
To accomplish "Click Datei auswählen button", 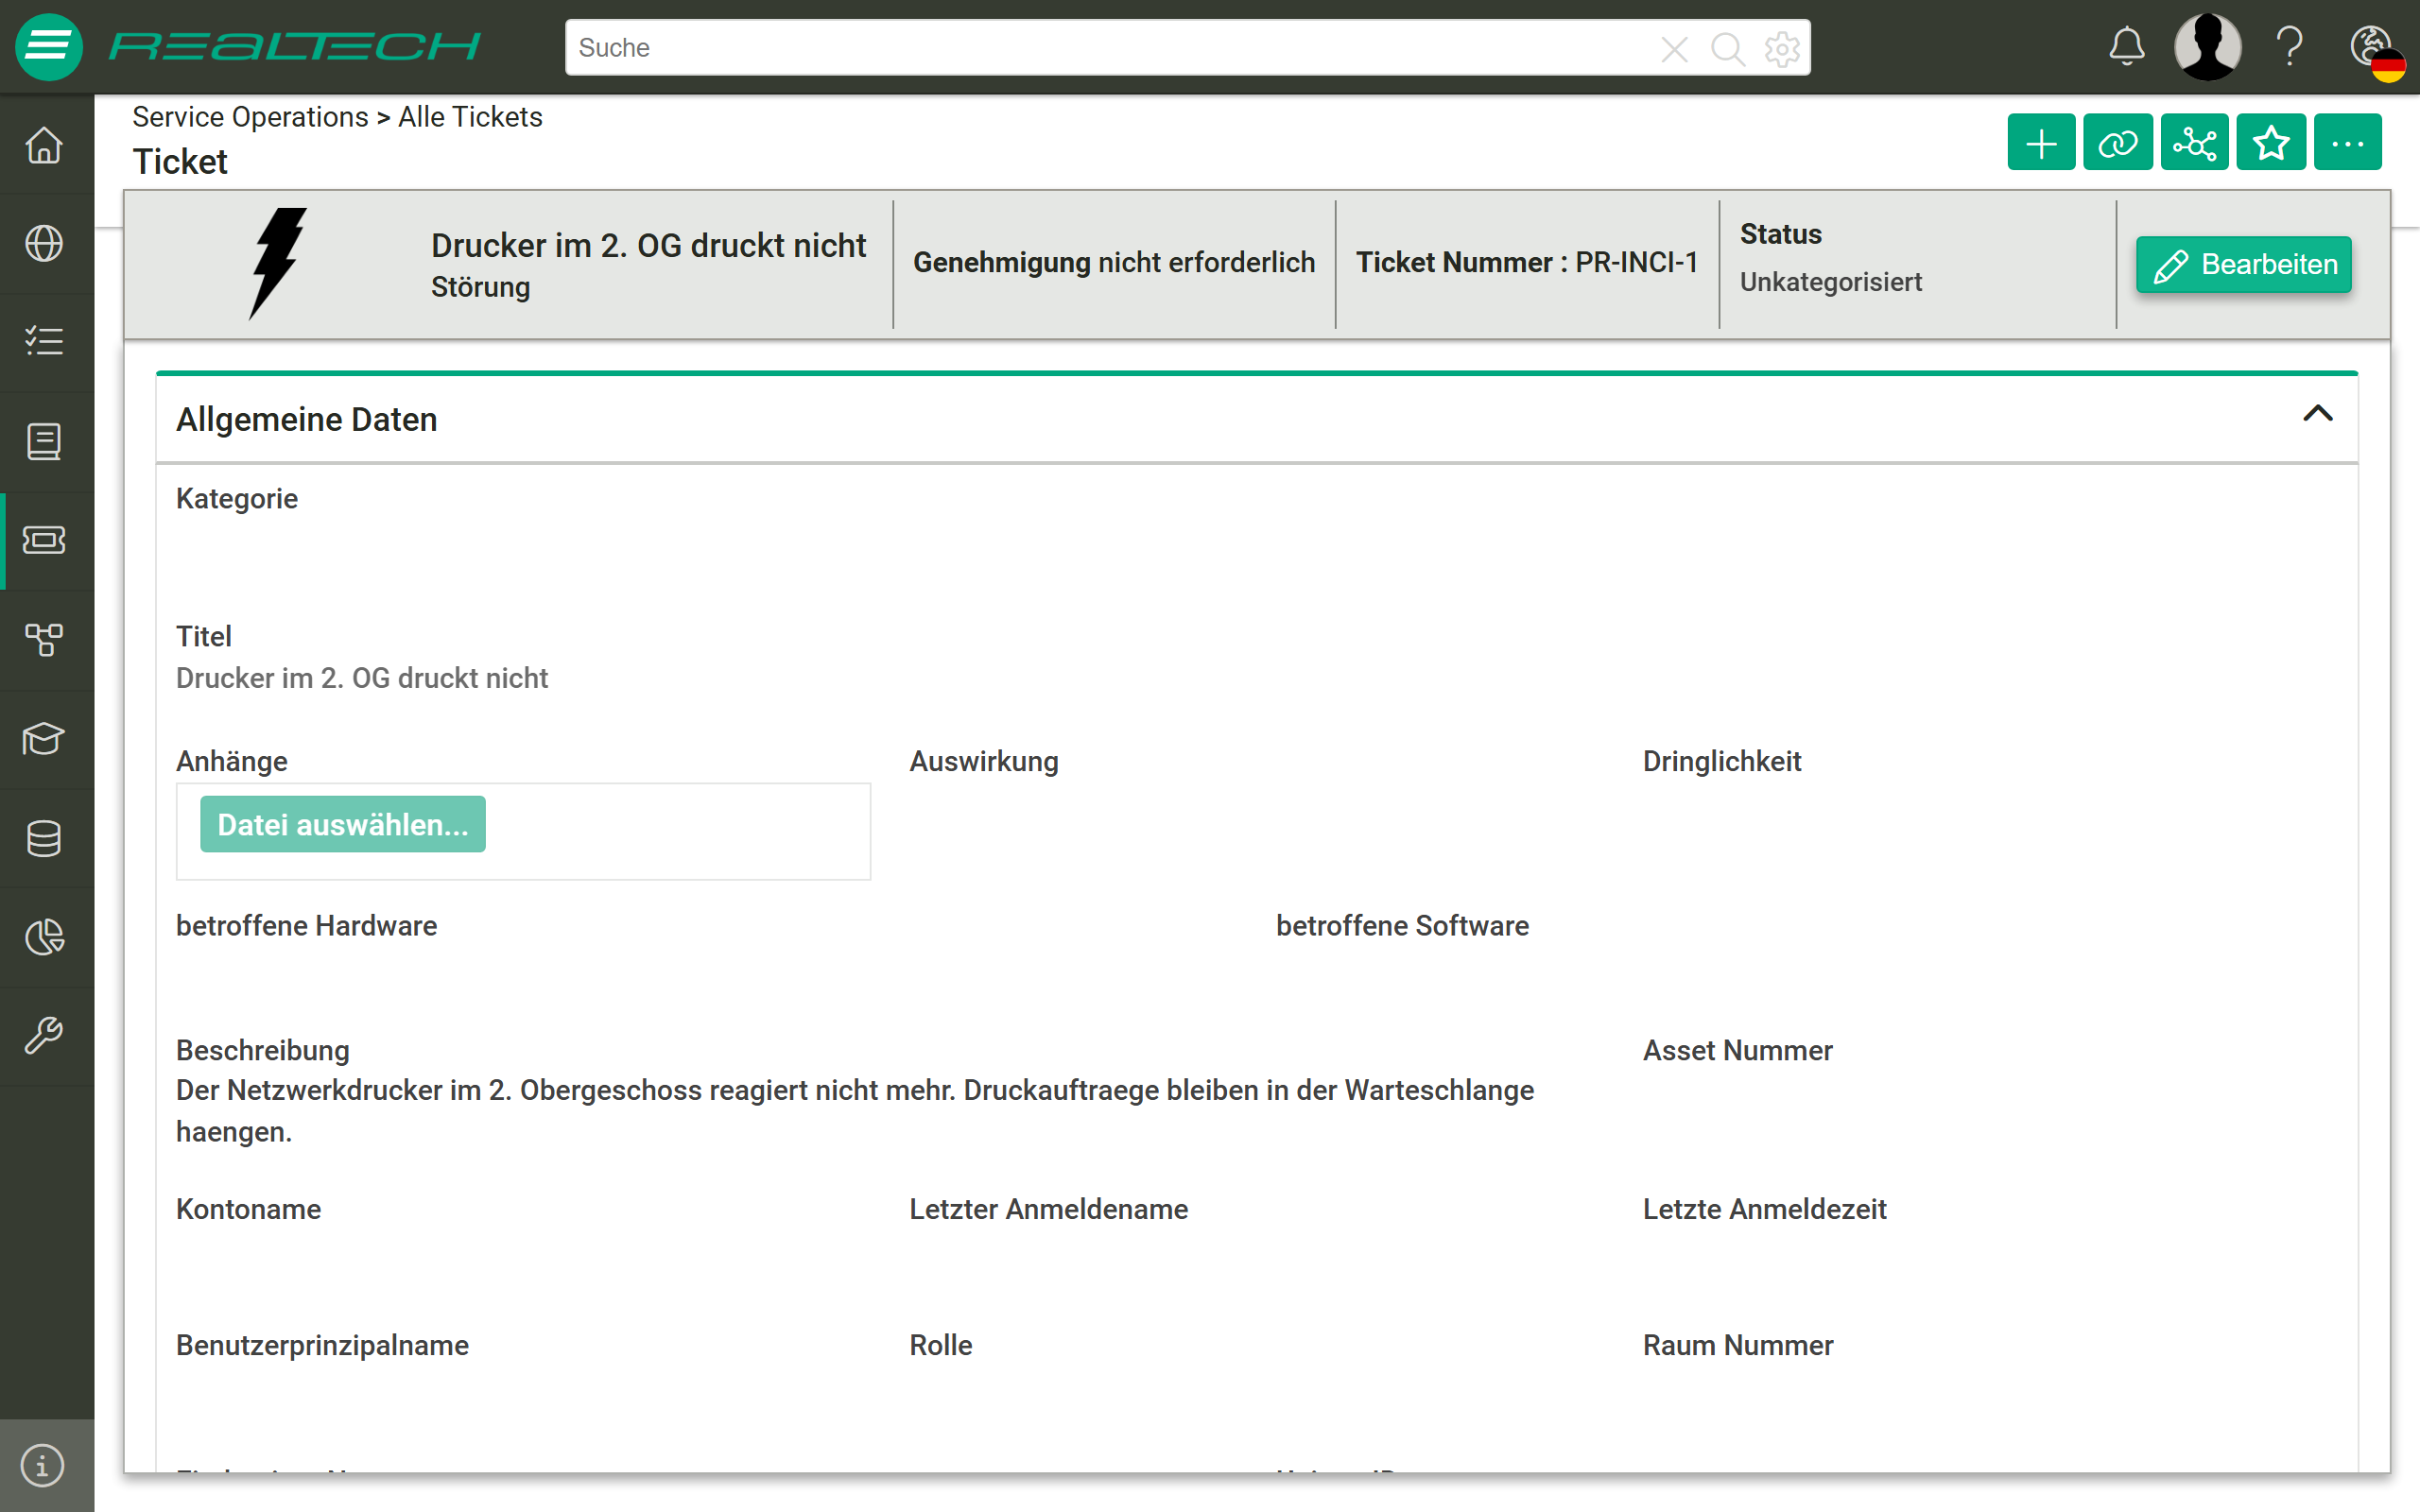I will click(343, 824).
